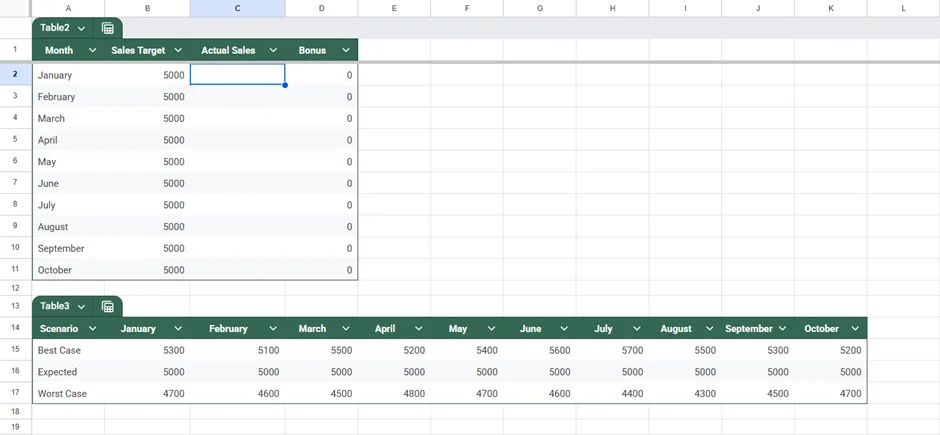This screenshot has width=940, height=435.
Task: Open Table2 calculator icon menu
Action: [x=108, y=28]
